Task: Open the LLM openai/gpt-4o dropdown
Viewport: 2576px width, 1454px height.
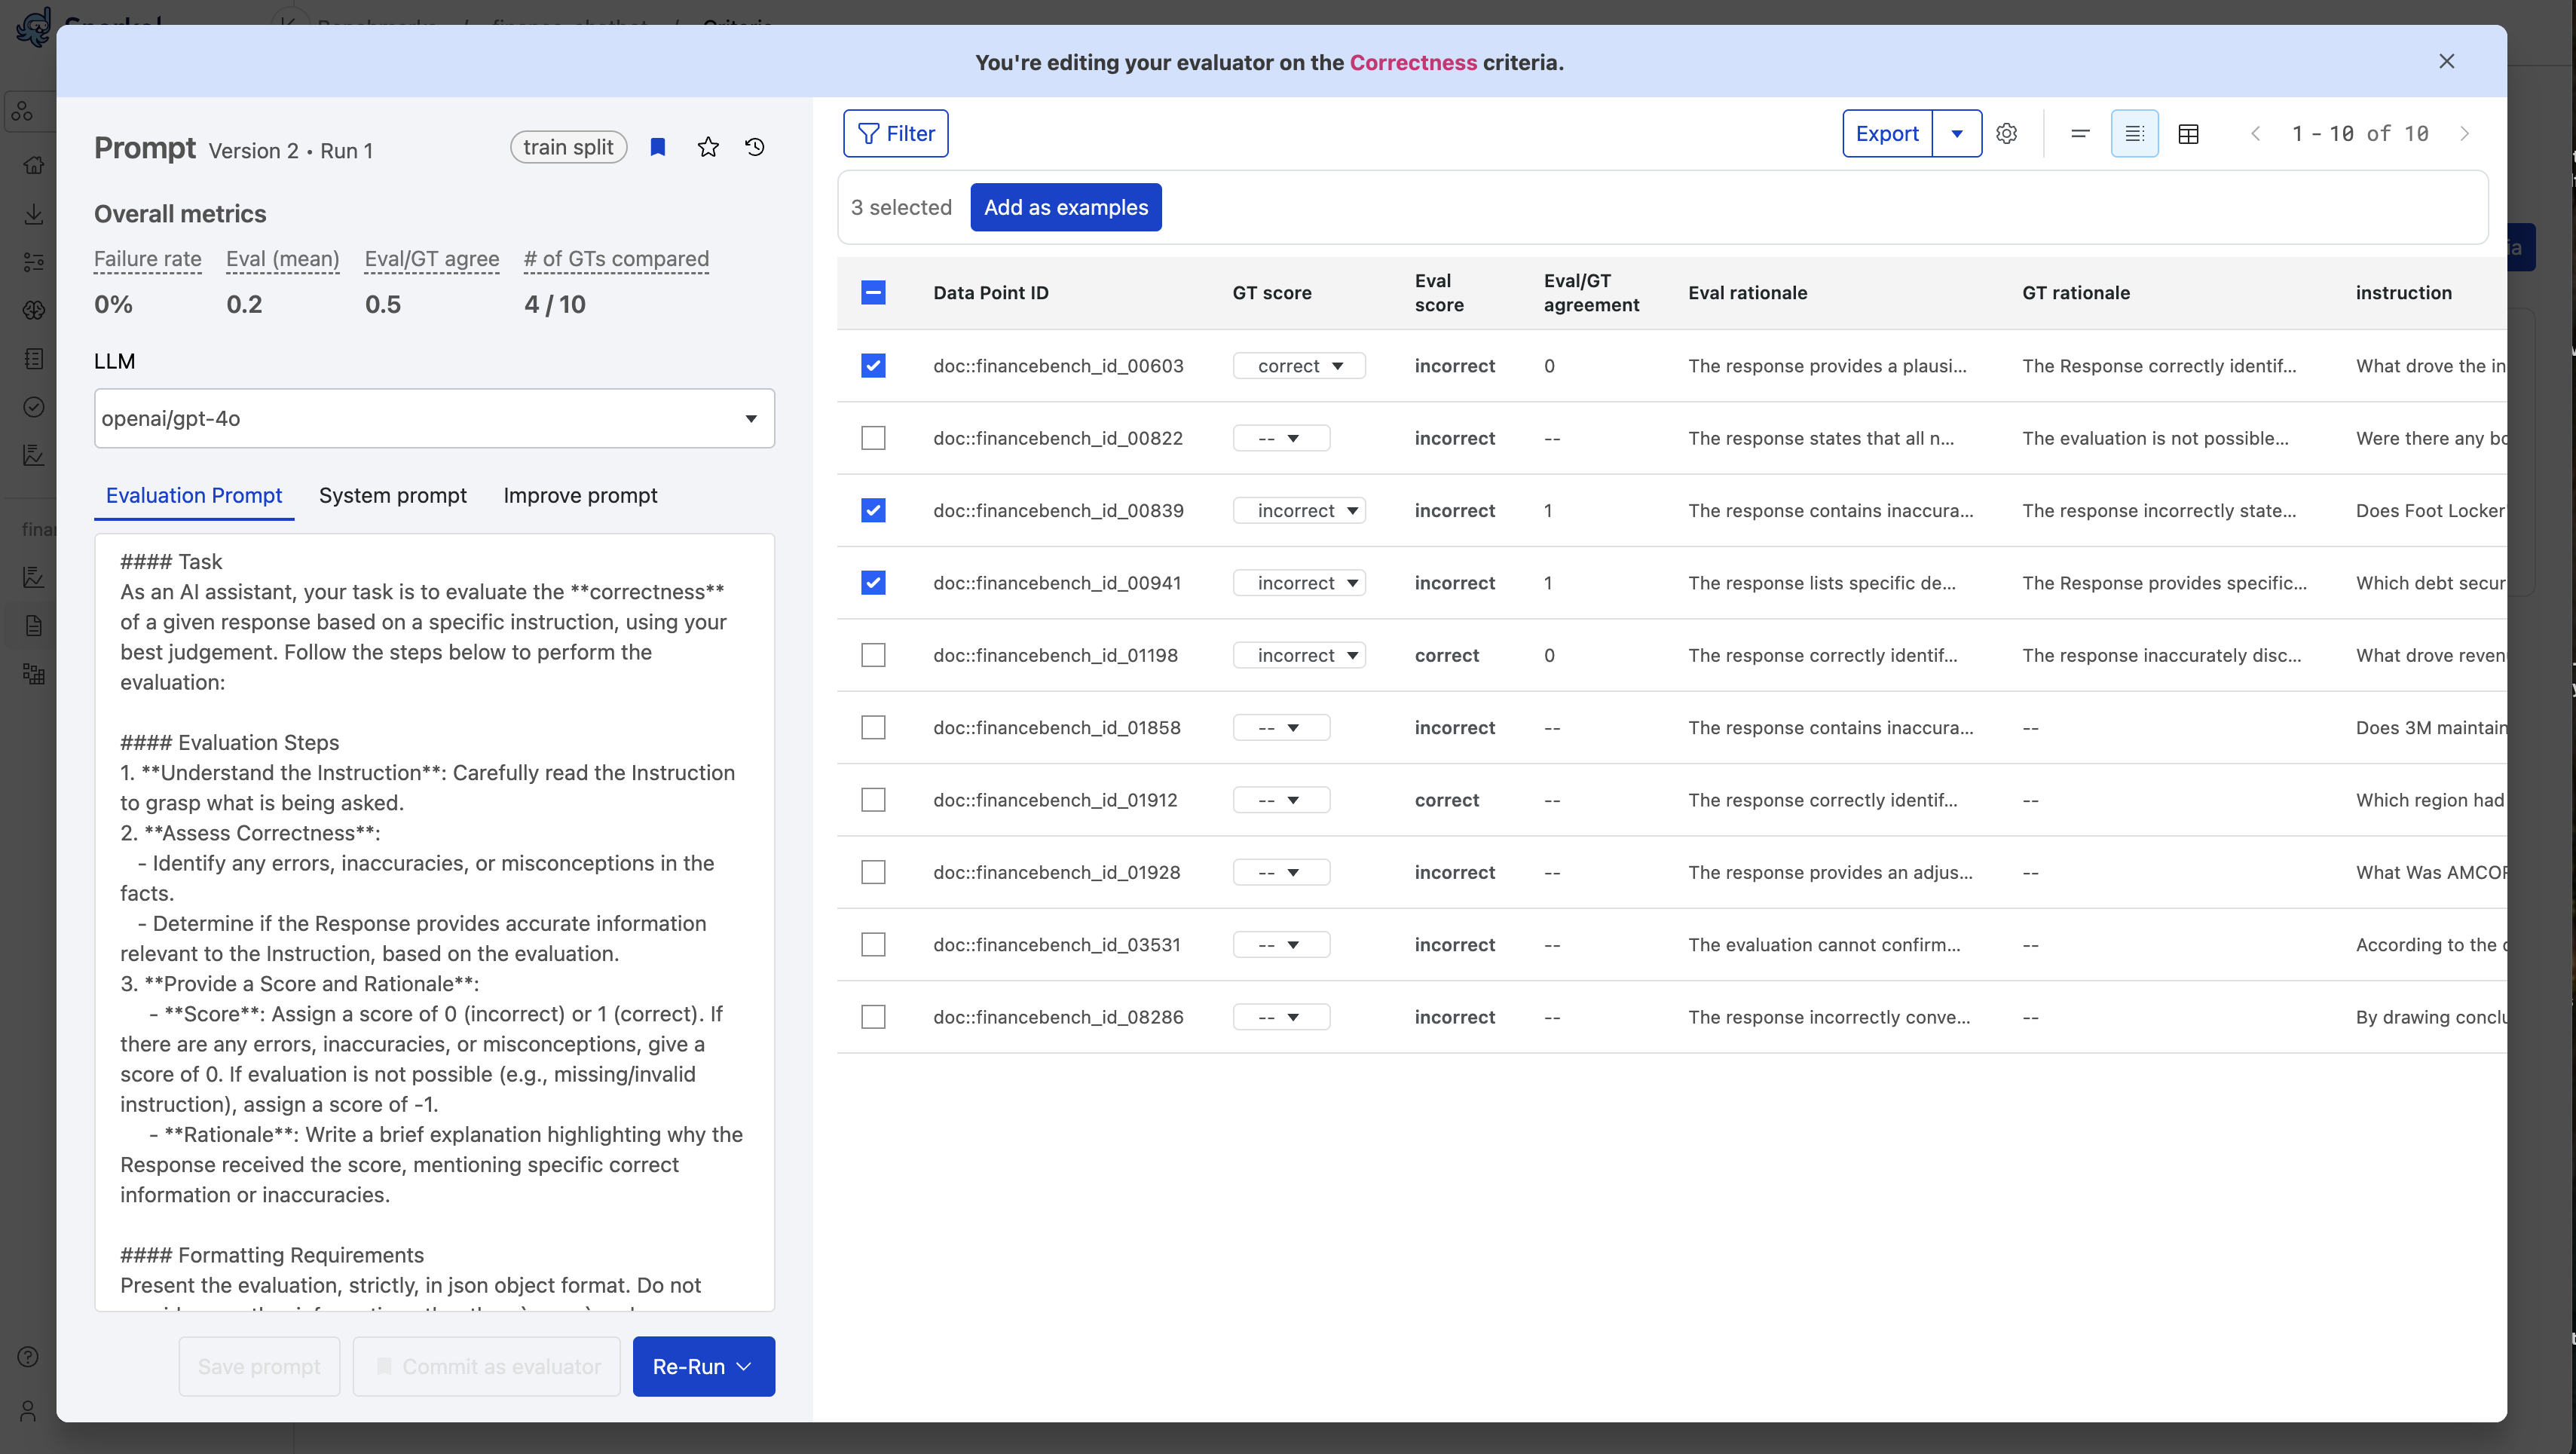Action: click(434, 418)
